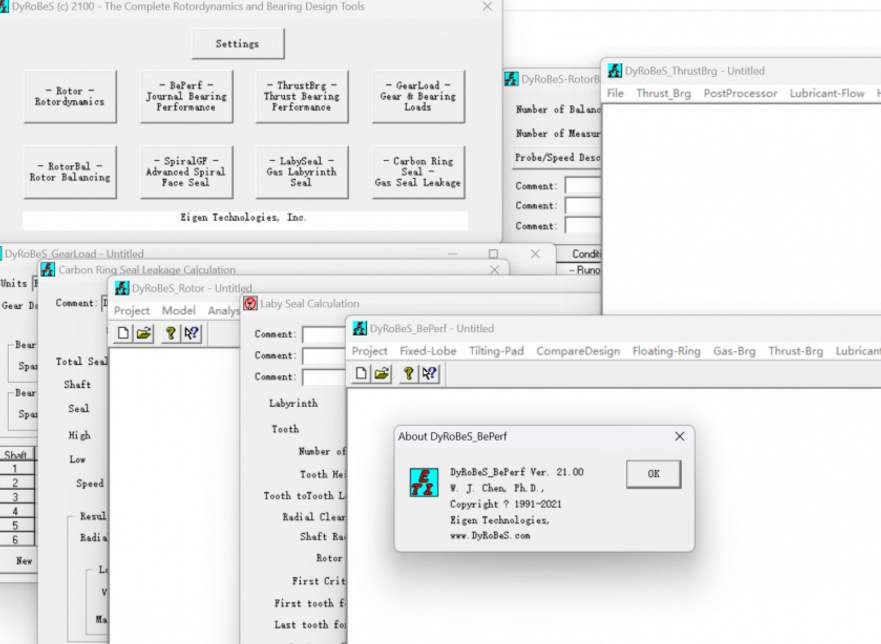Select Shaft row 3 in GearLoad table

pos(15,497)
